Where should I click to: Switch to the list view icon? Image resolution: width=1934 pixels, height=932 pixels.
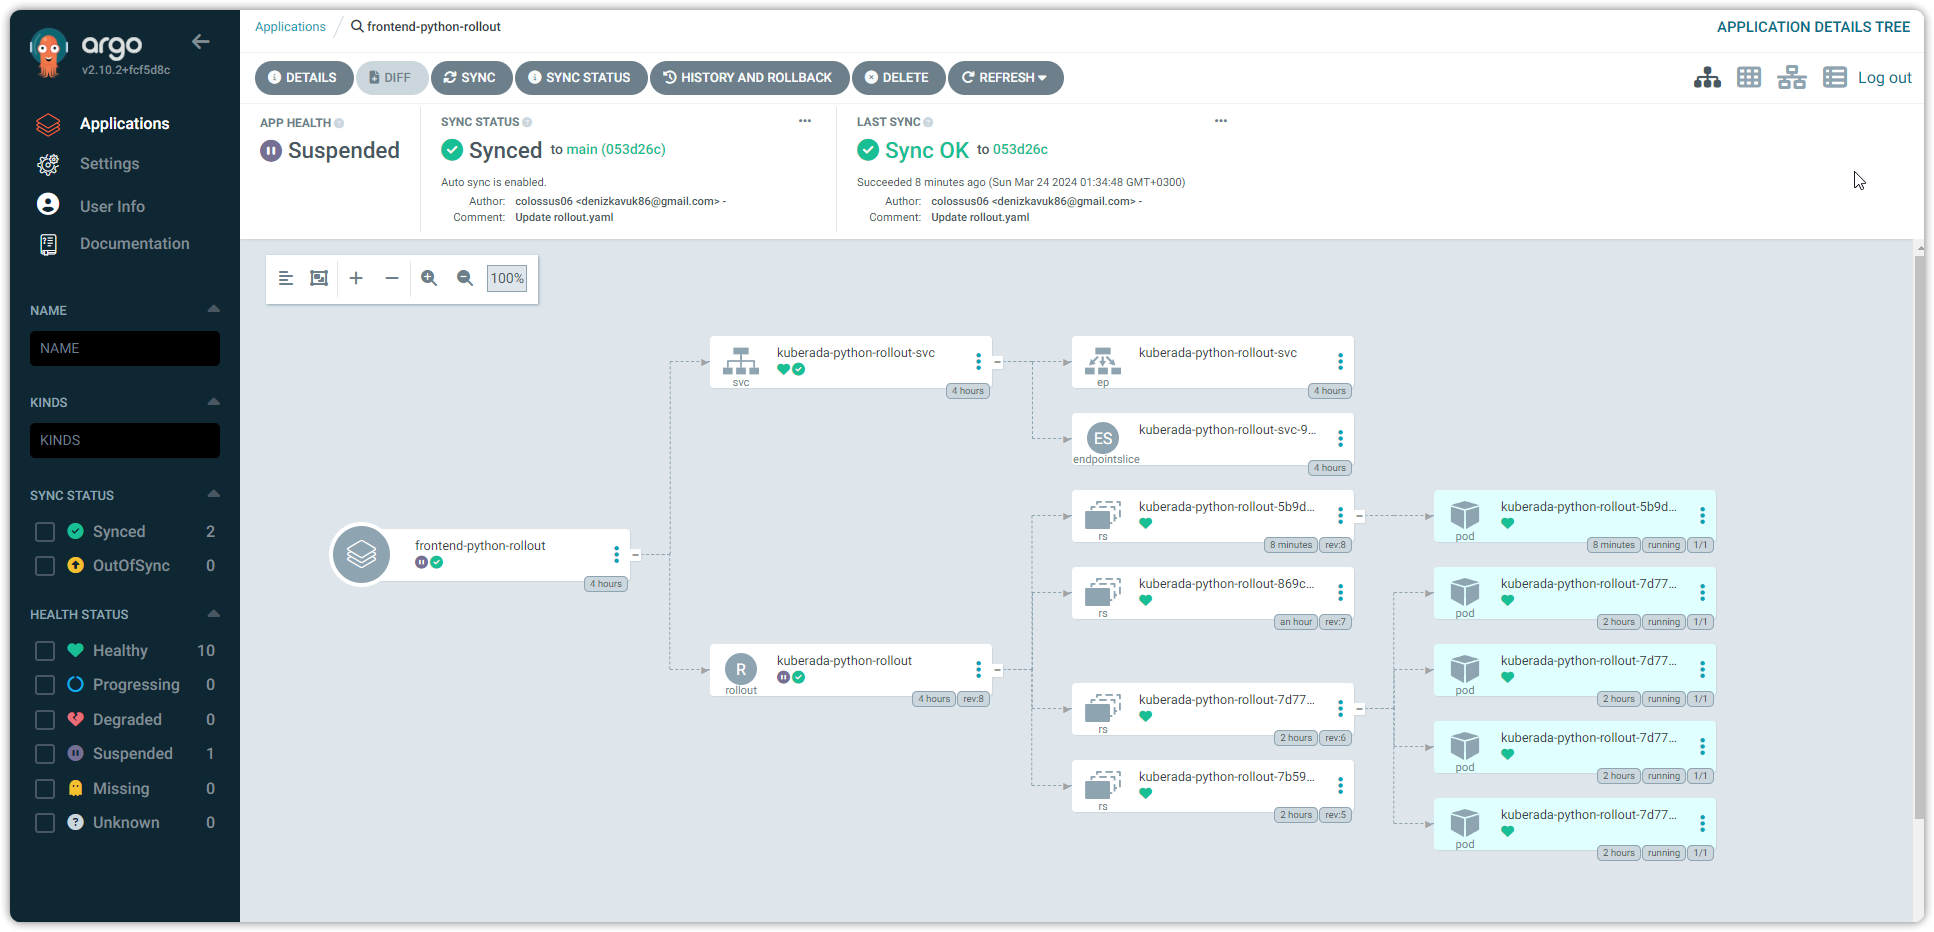1834,78
